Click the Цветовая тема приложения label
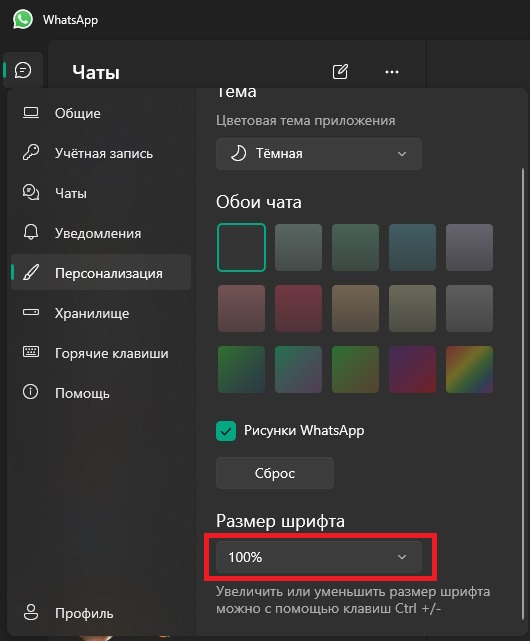The image size is (530, 641). [305, 121]
